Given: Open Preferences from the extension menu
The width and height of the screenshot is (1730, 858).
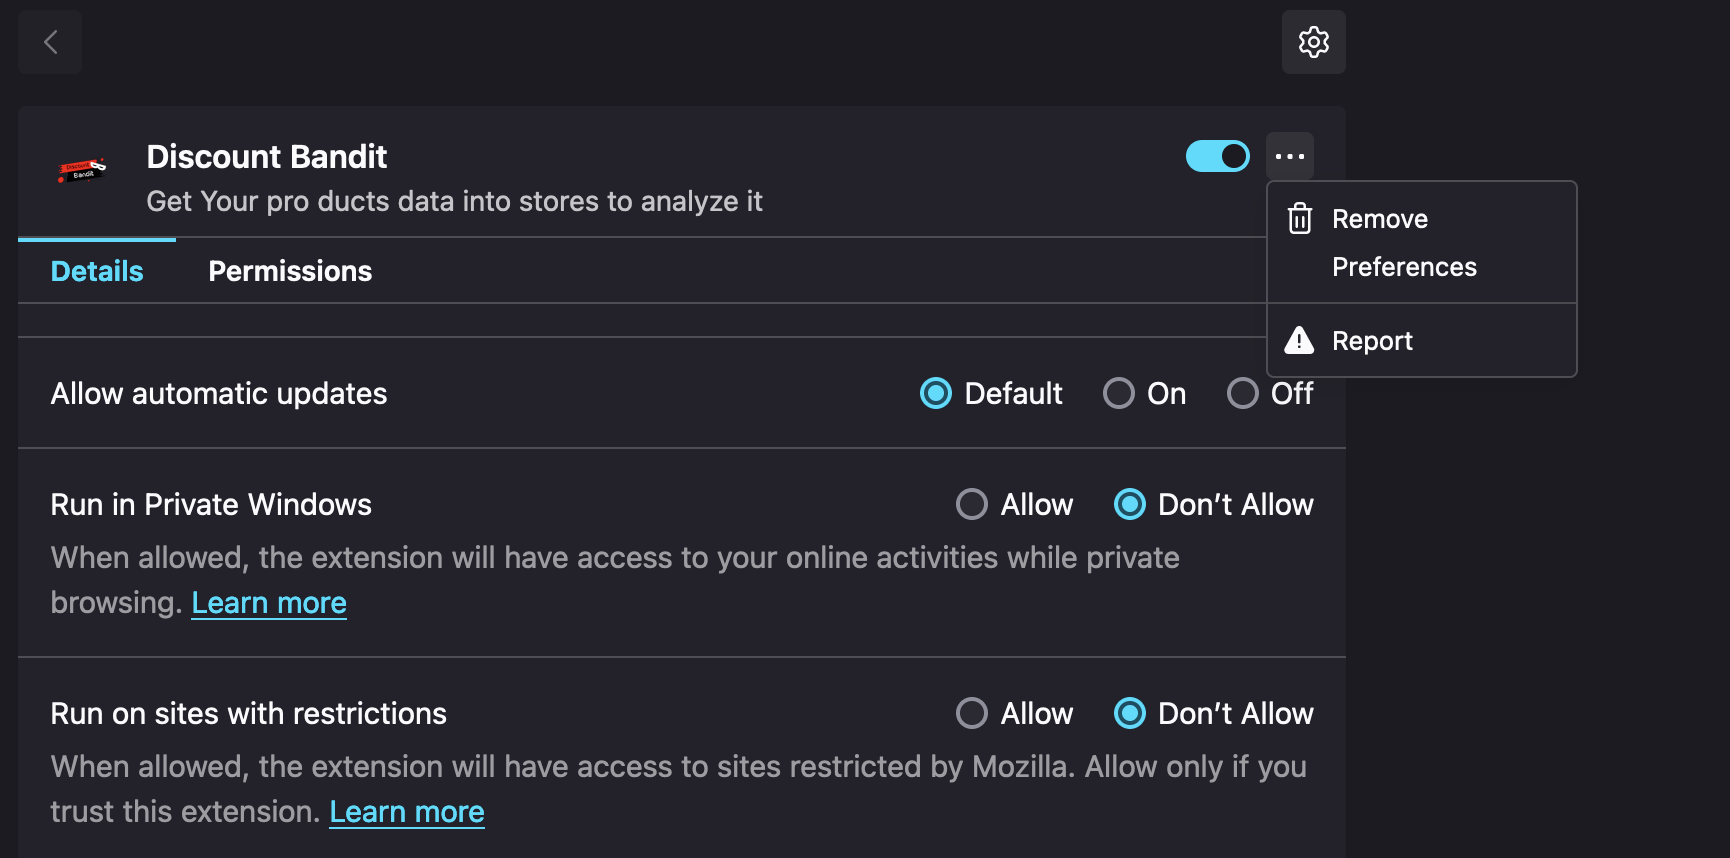Looking at the screenshot, I should pos(1422,267).
